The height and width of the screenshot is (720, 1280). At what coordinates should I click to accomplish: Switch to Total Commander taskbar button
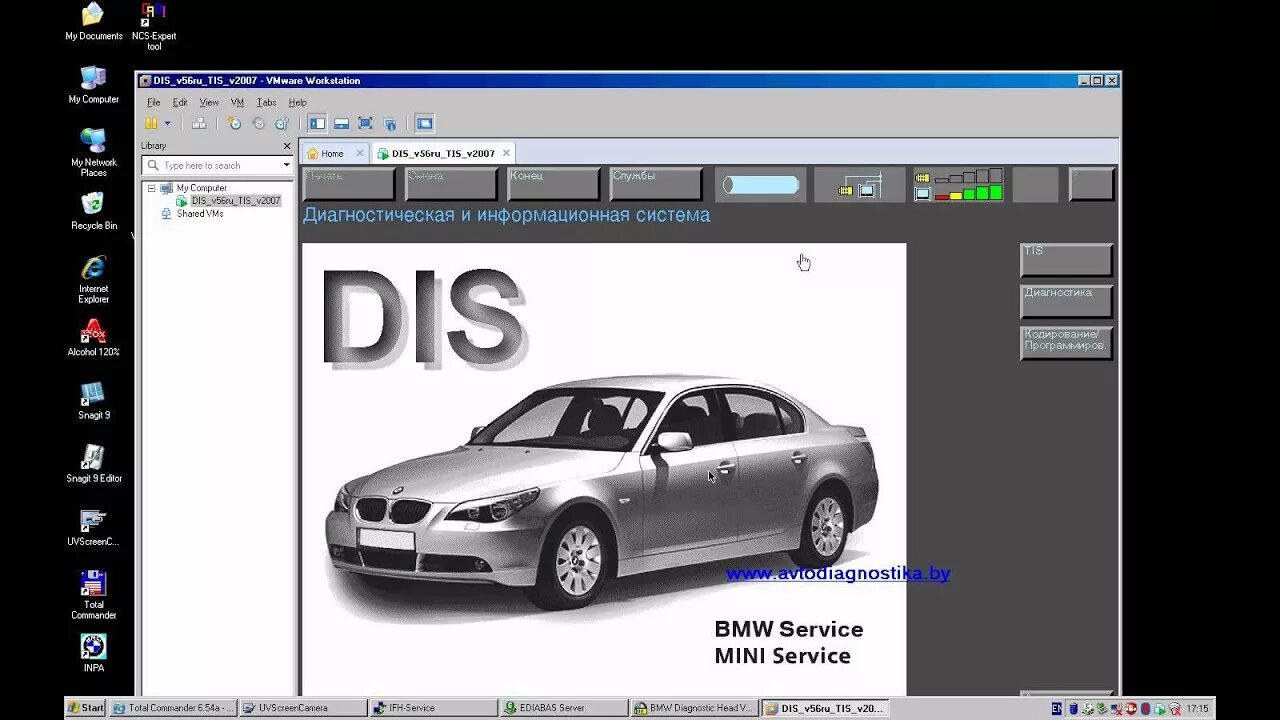pyautogui.click(x=173, y=708)
